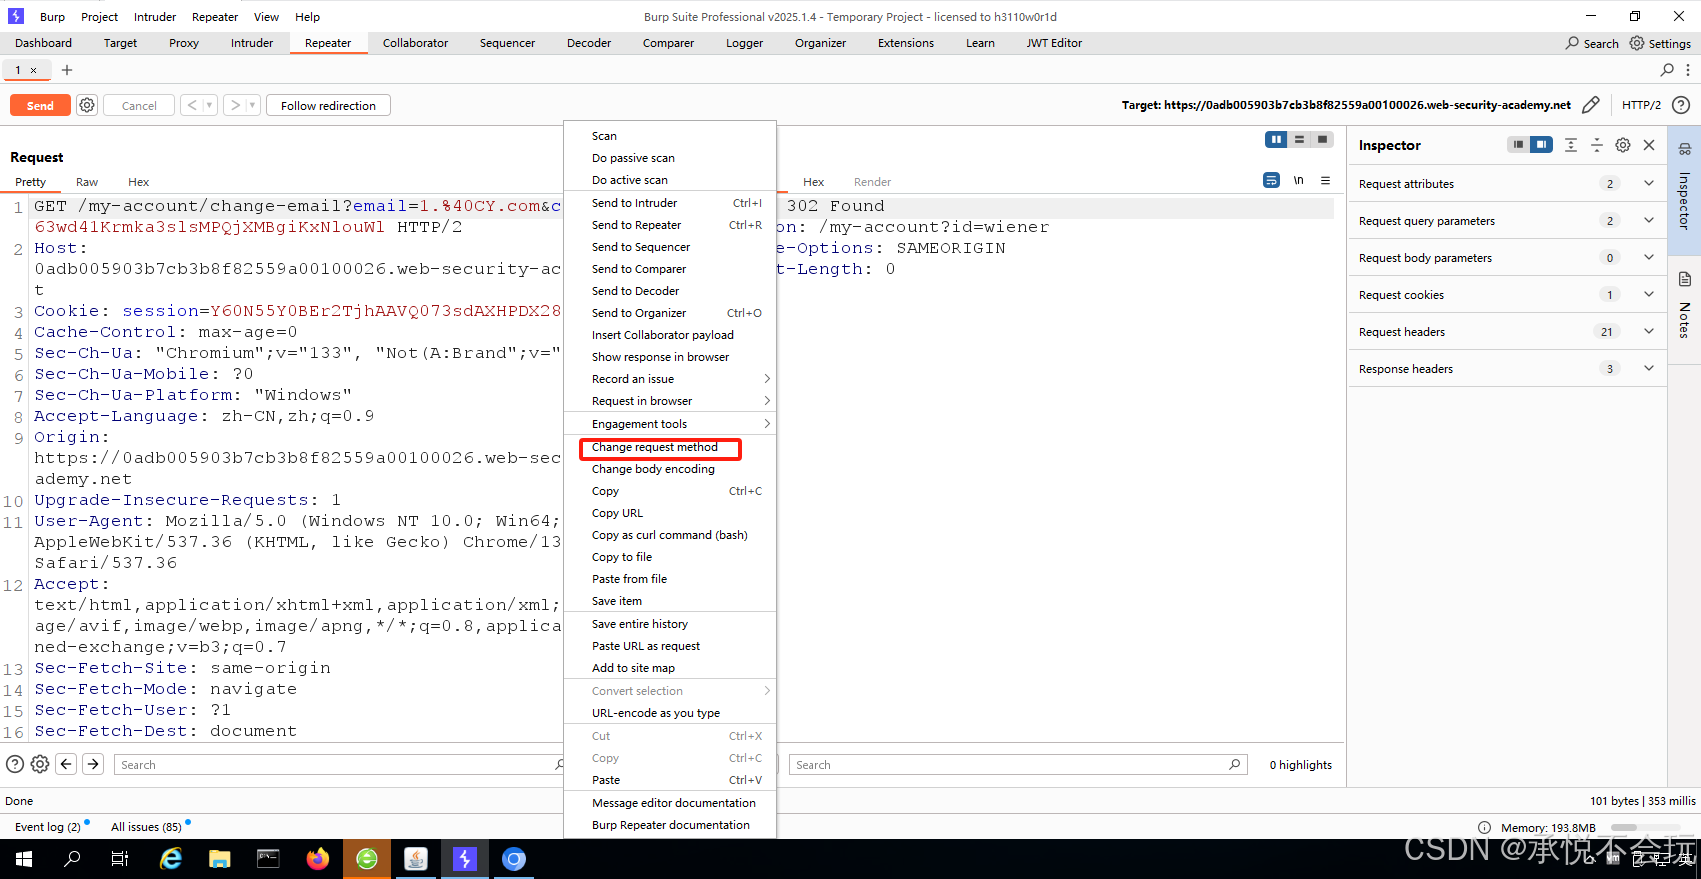Add a new Repeater tab with plus
1701x879 pixels.
tap(67, 70)
